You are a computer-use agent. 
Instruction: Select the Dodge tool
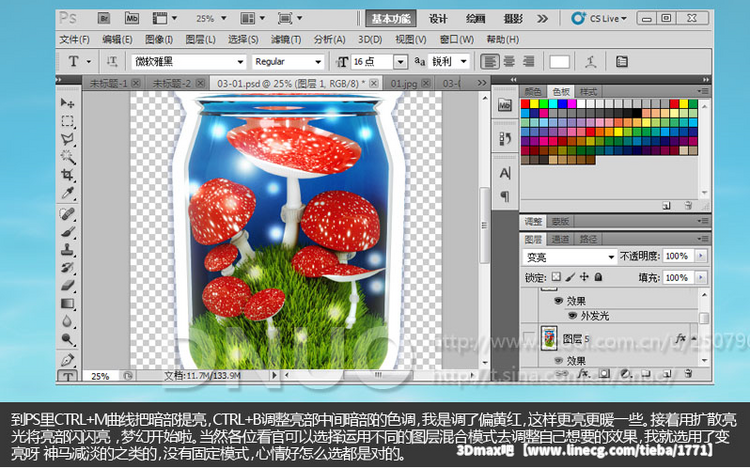[67, 339]
